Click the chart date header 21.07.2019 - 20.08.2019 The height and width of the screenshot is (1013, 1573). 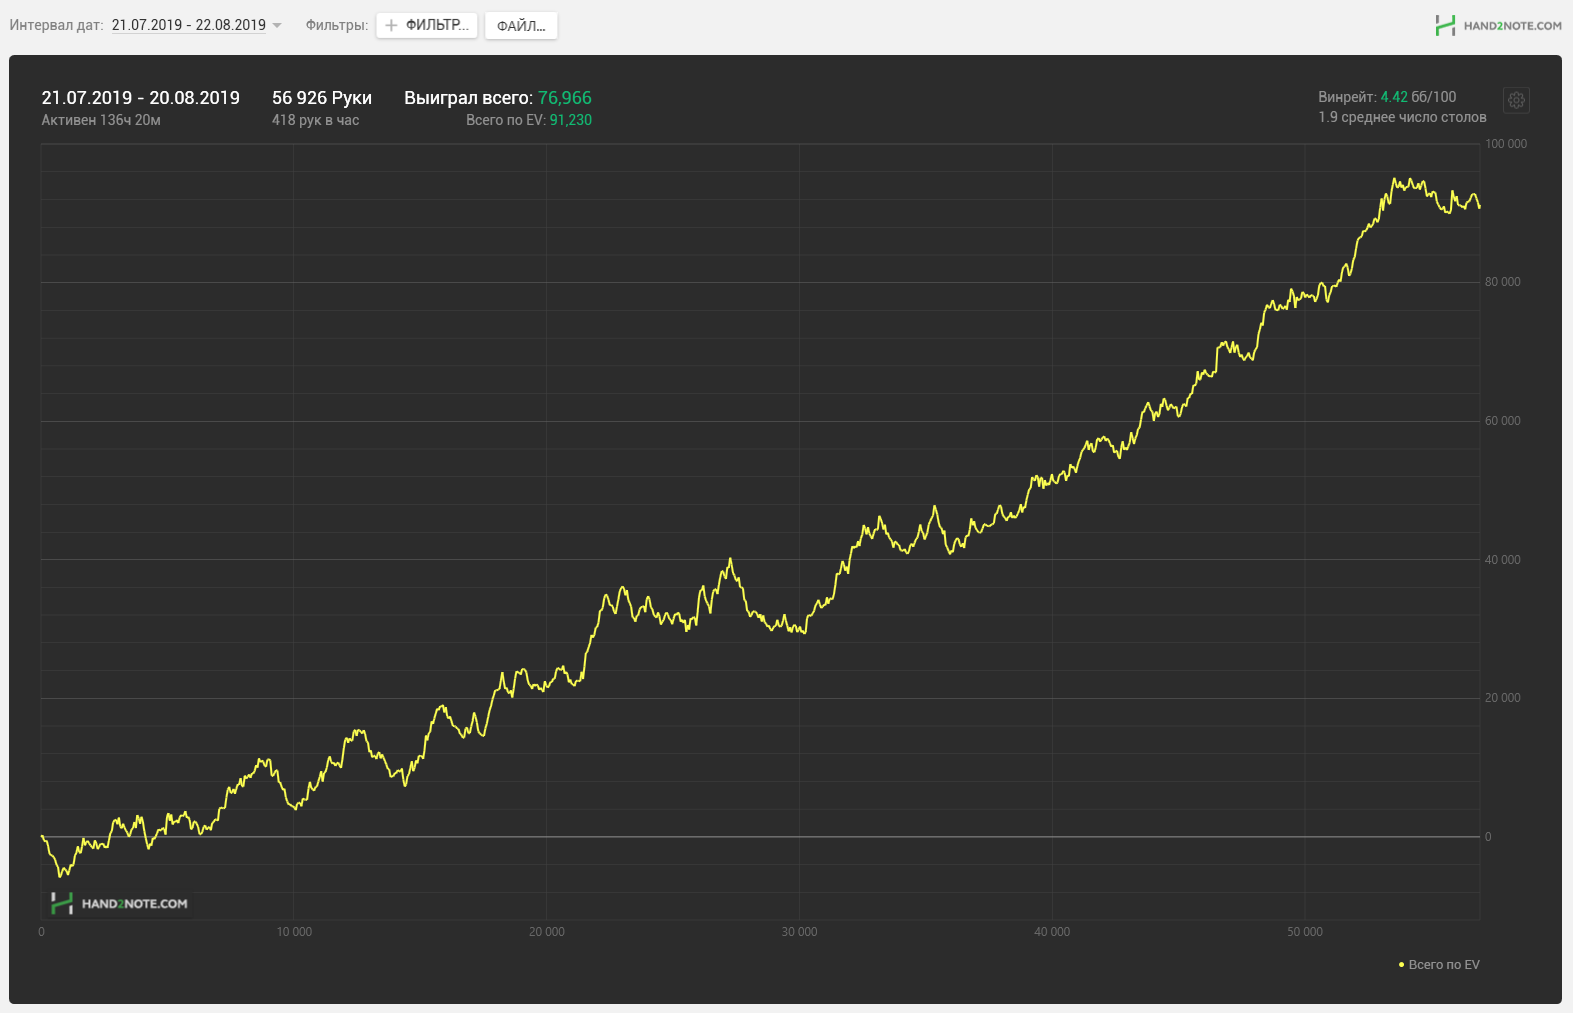(141, 98)
